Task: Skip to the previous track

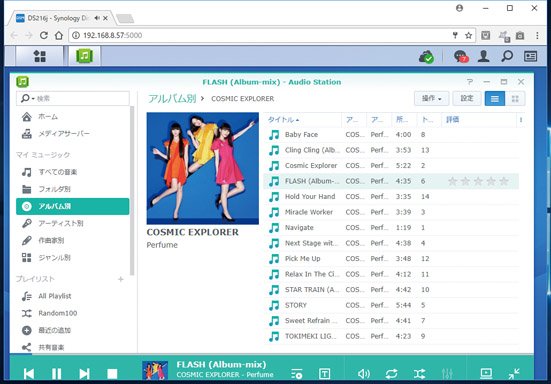Action: (29, 373)
